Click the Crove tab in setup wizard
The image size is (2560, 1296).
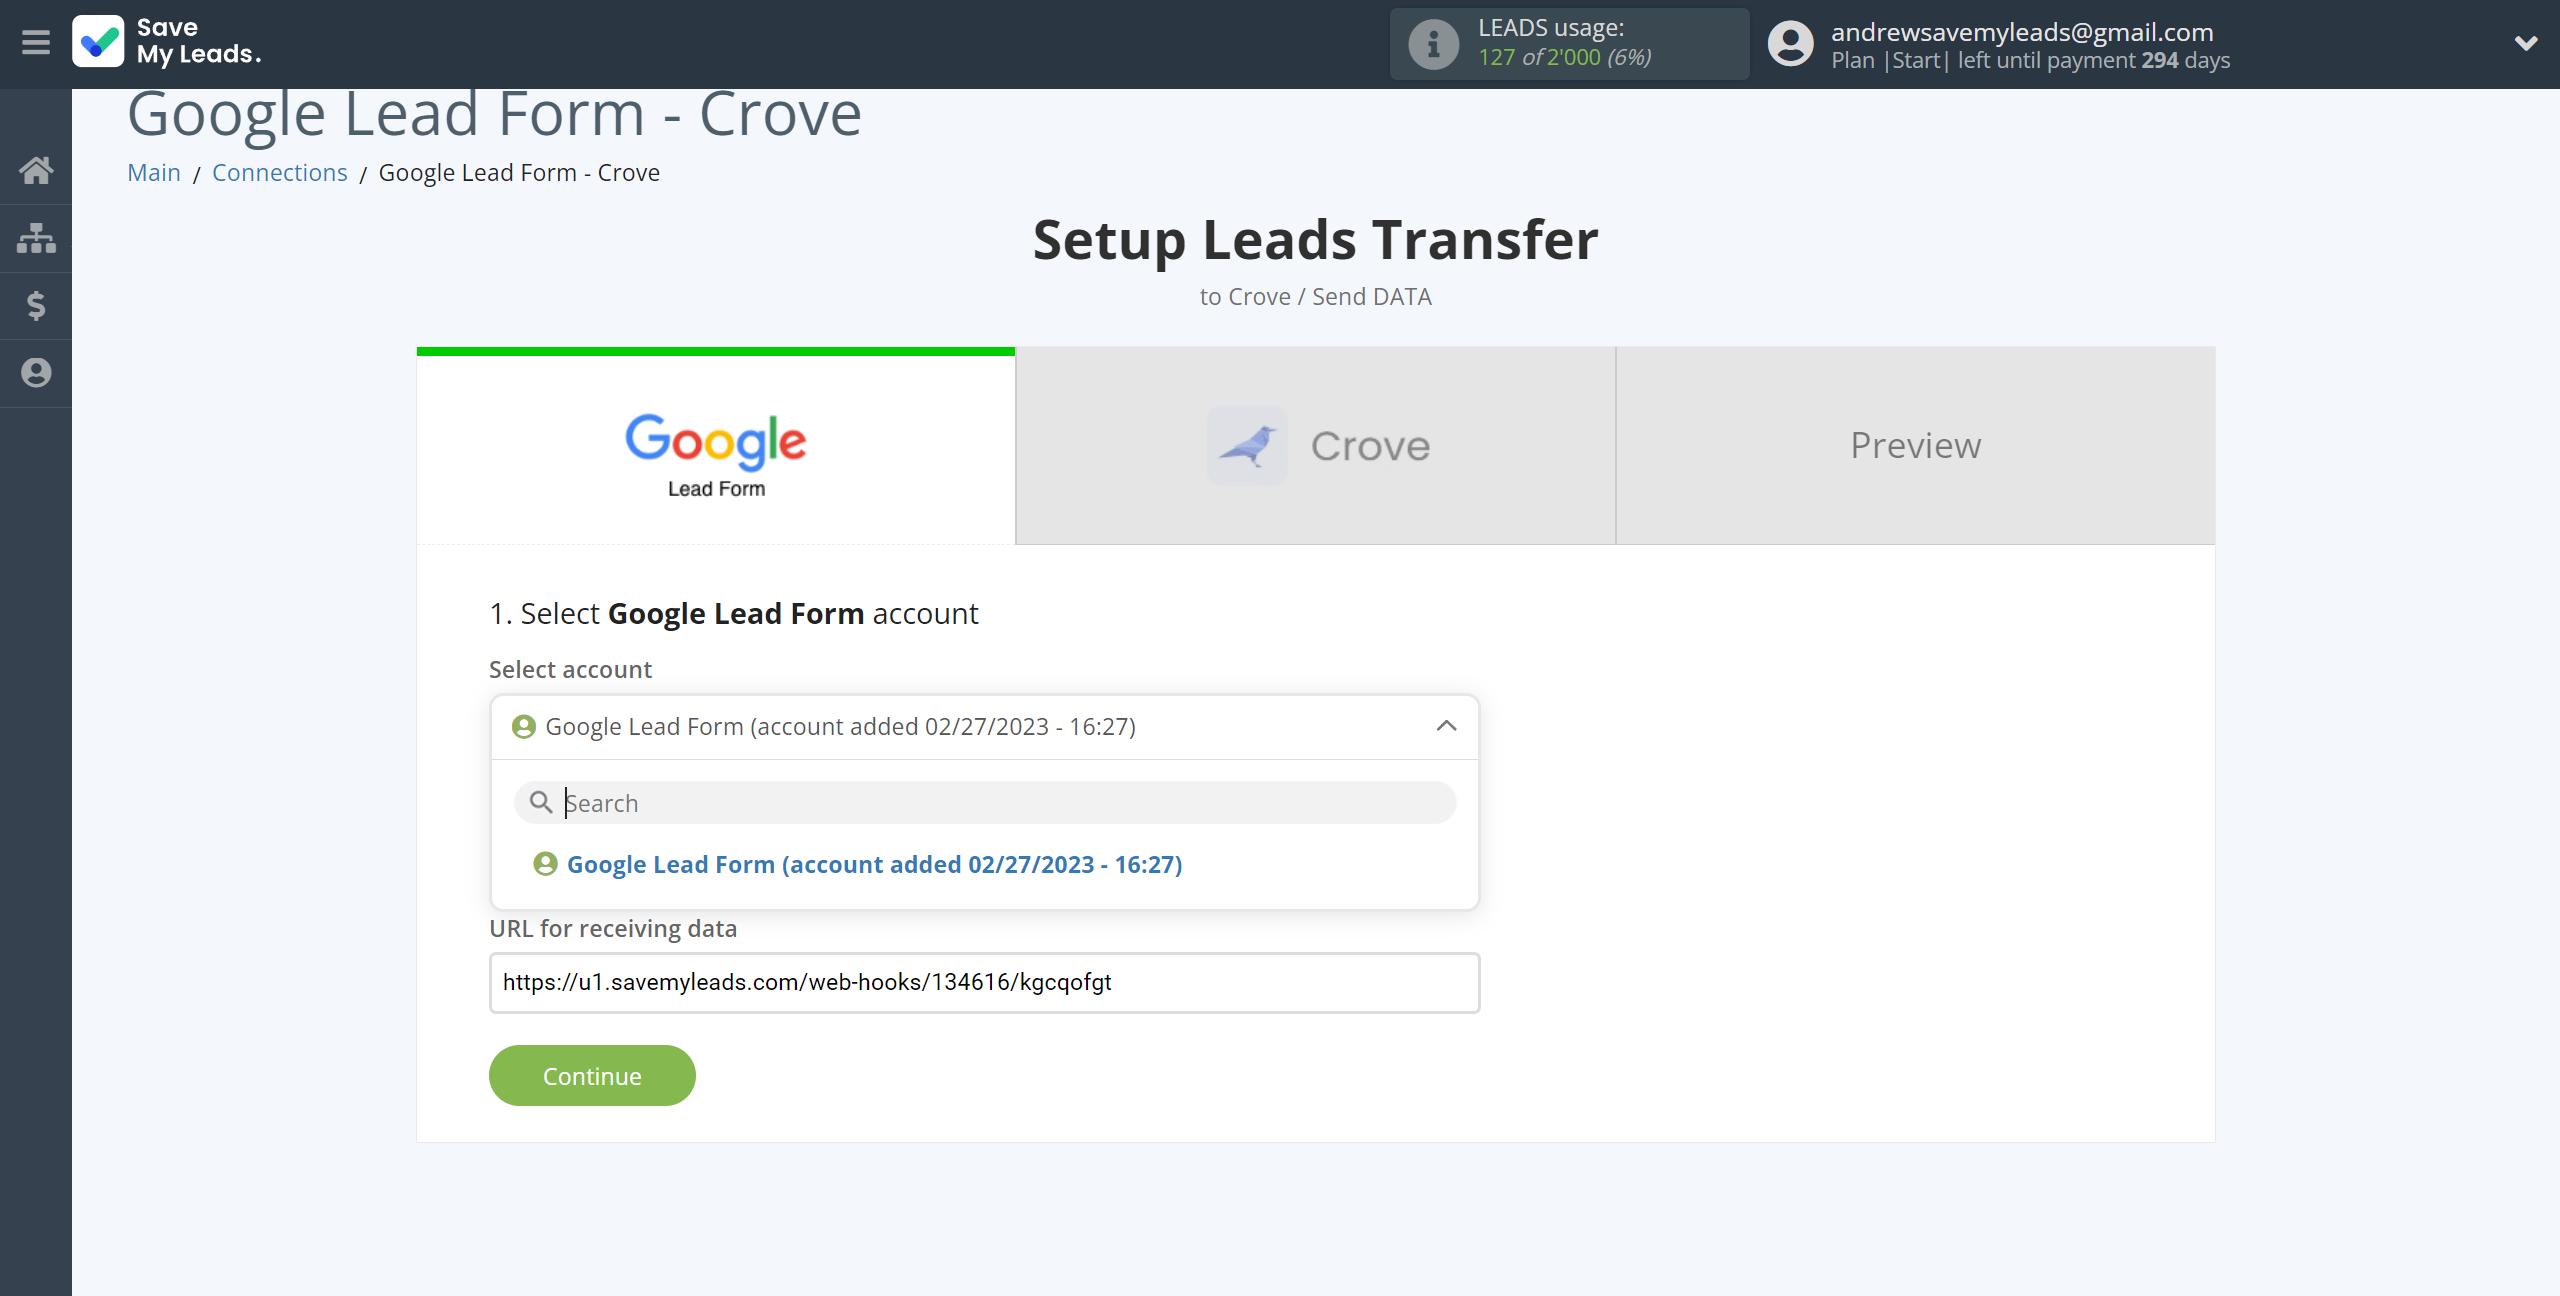coord(1316,445)
